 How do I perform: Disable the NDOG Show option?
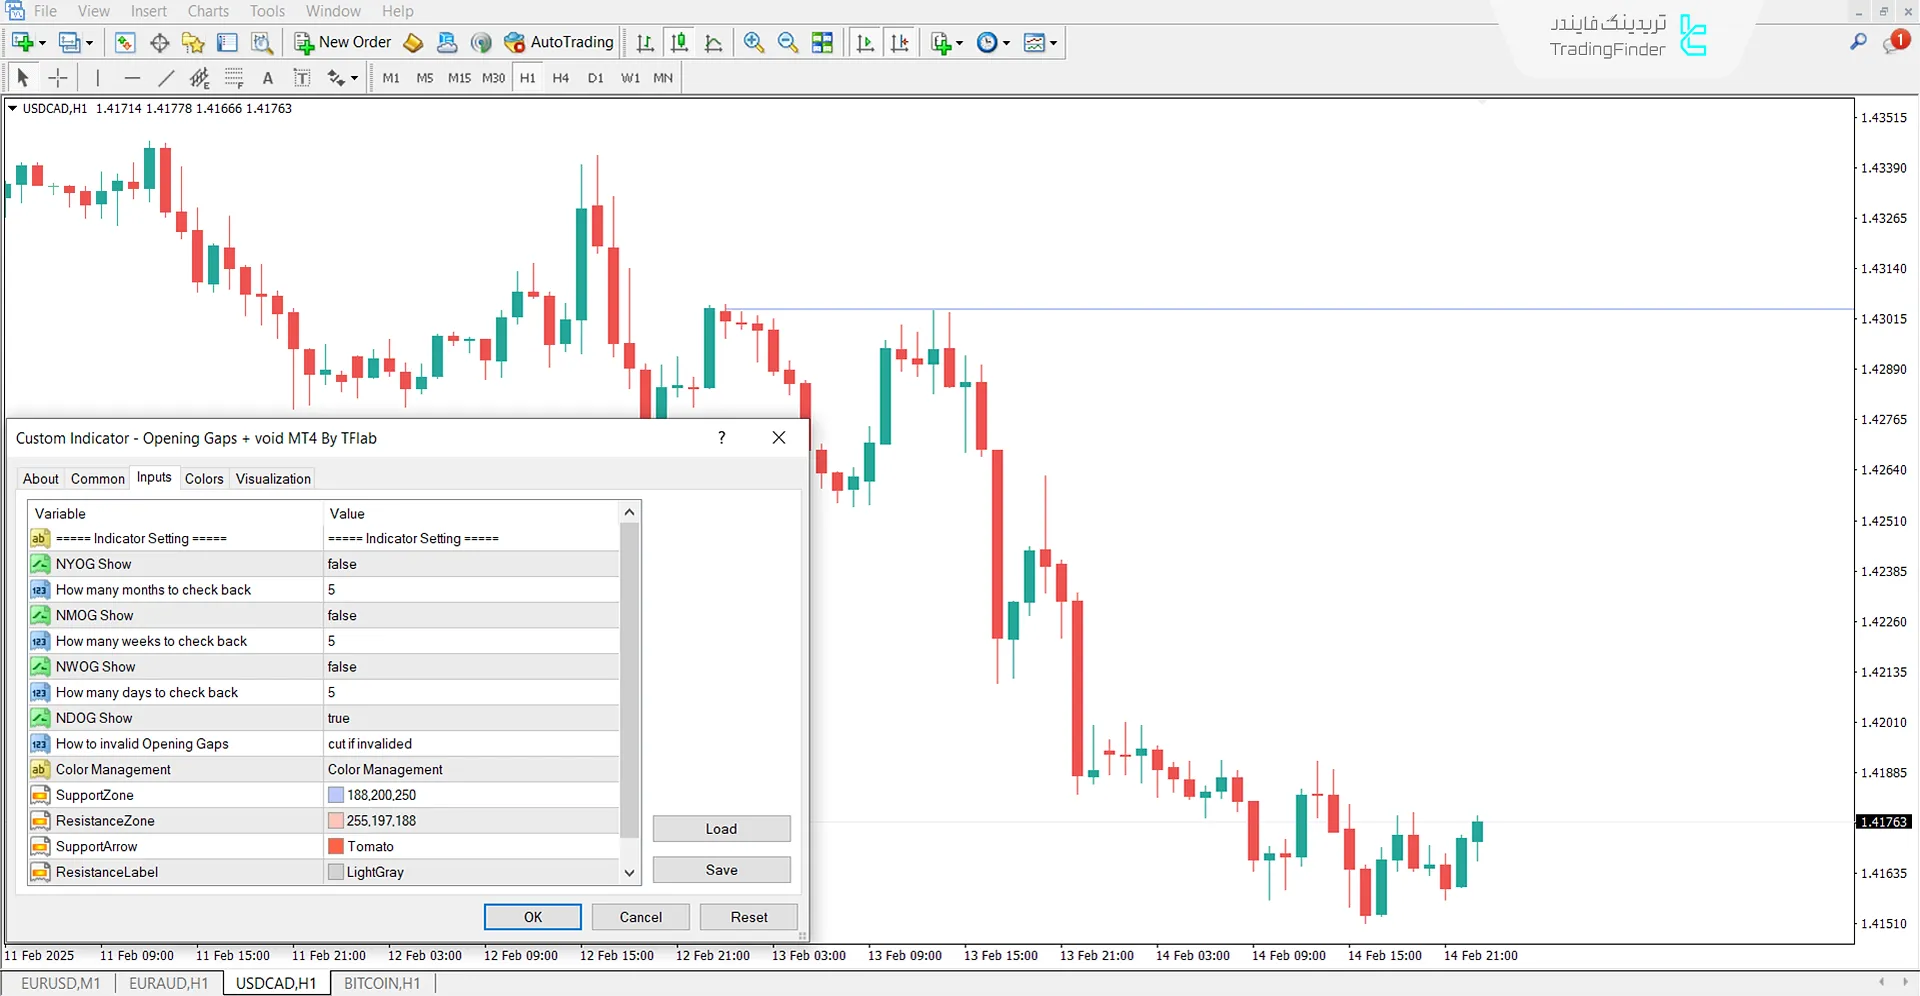(x=470, y=717)
